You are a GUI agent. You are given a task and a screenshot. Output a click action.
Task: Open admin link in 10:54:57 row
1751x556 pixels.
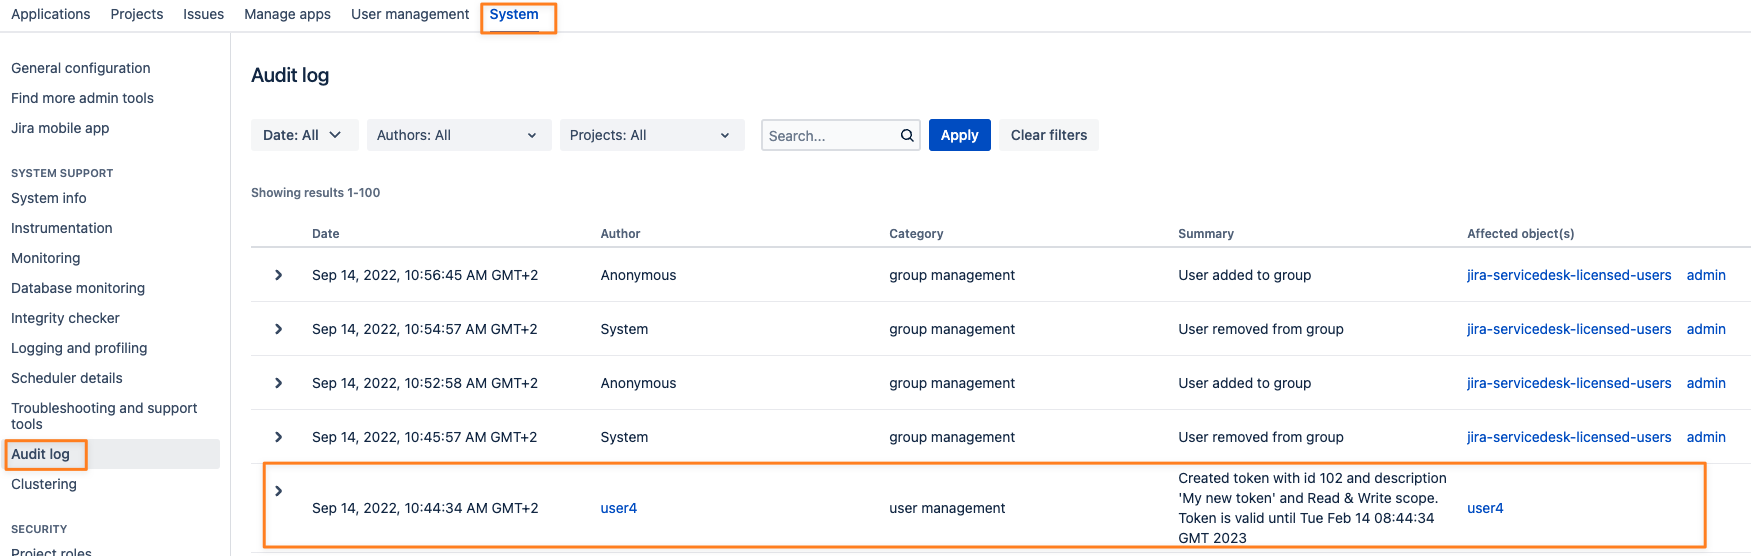click(x=1706, y=329)
